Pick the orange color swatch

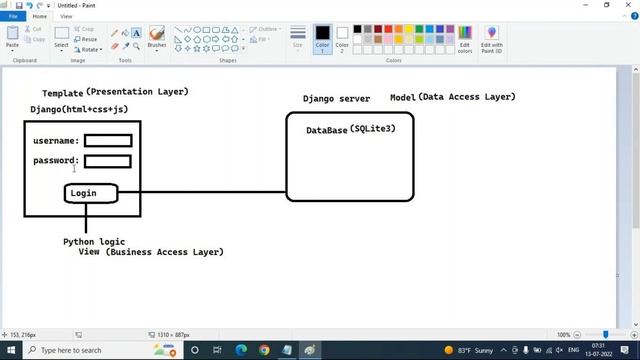pos(399,29)
